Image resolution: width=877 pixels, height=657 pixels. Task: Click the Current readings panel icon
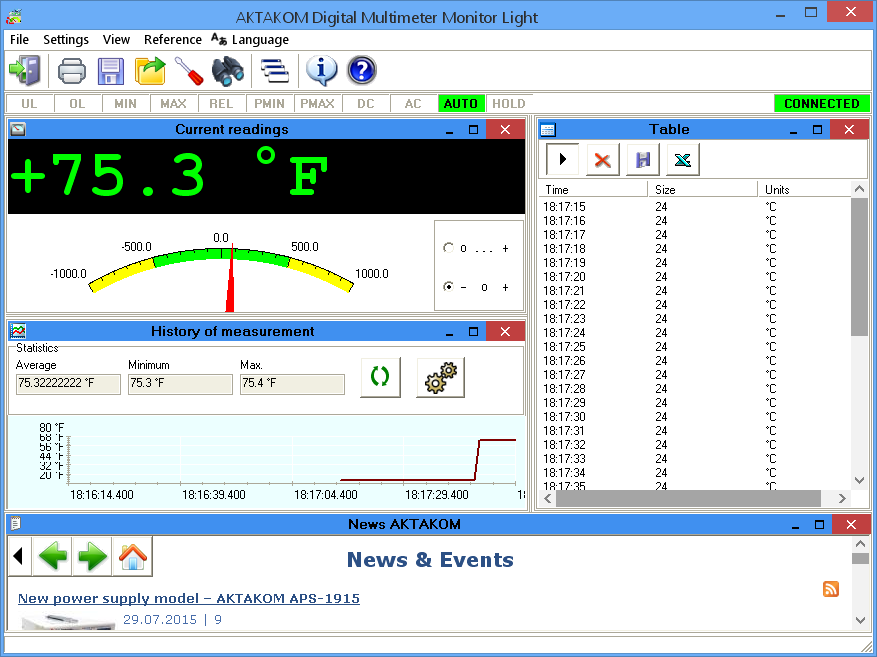(18, 129)
